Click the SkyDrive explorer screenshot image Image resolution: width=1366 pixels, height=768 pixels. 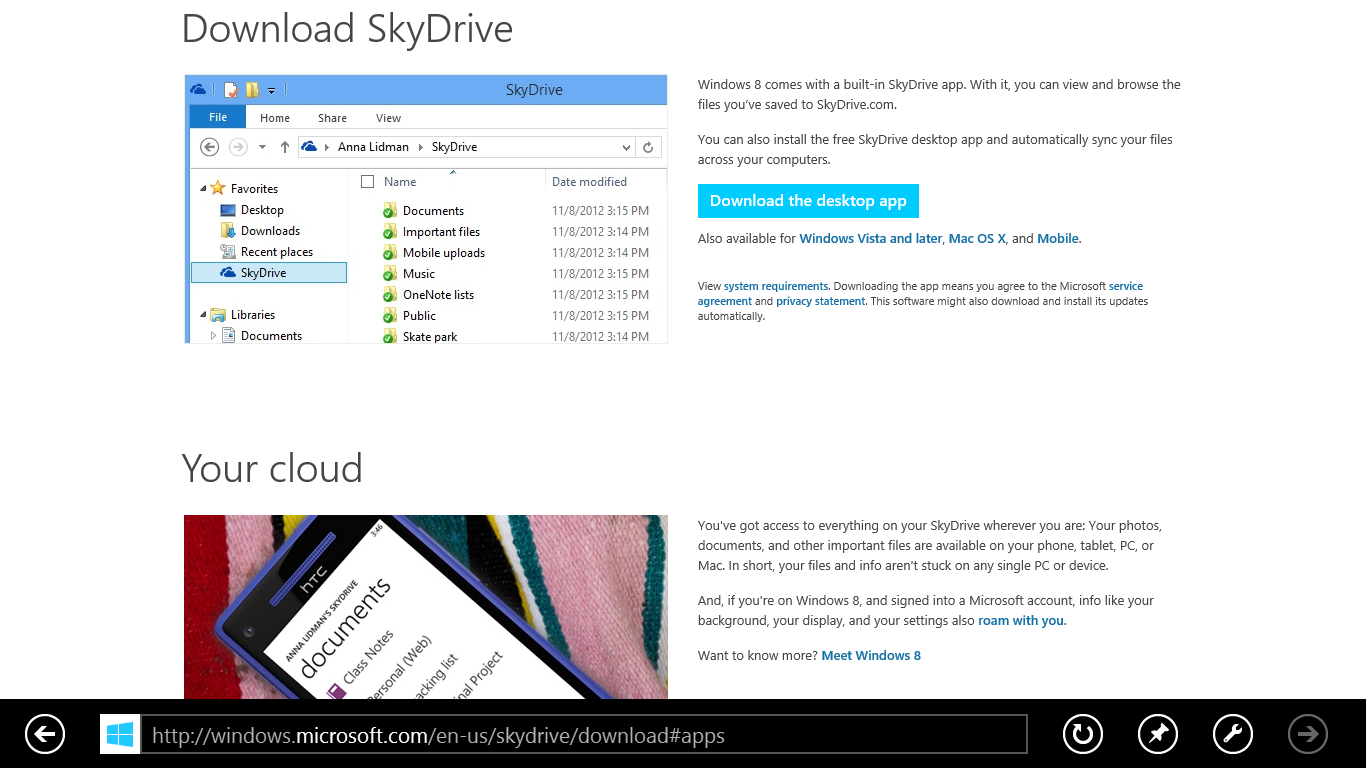426,209
